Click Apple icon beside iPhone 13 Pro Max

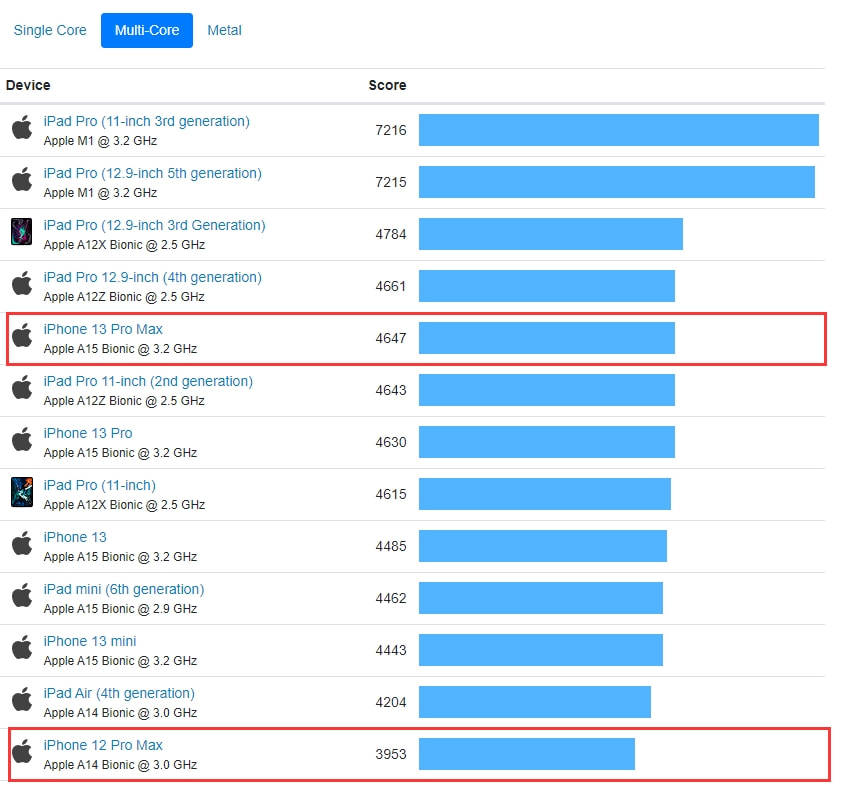point(22,335)
